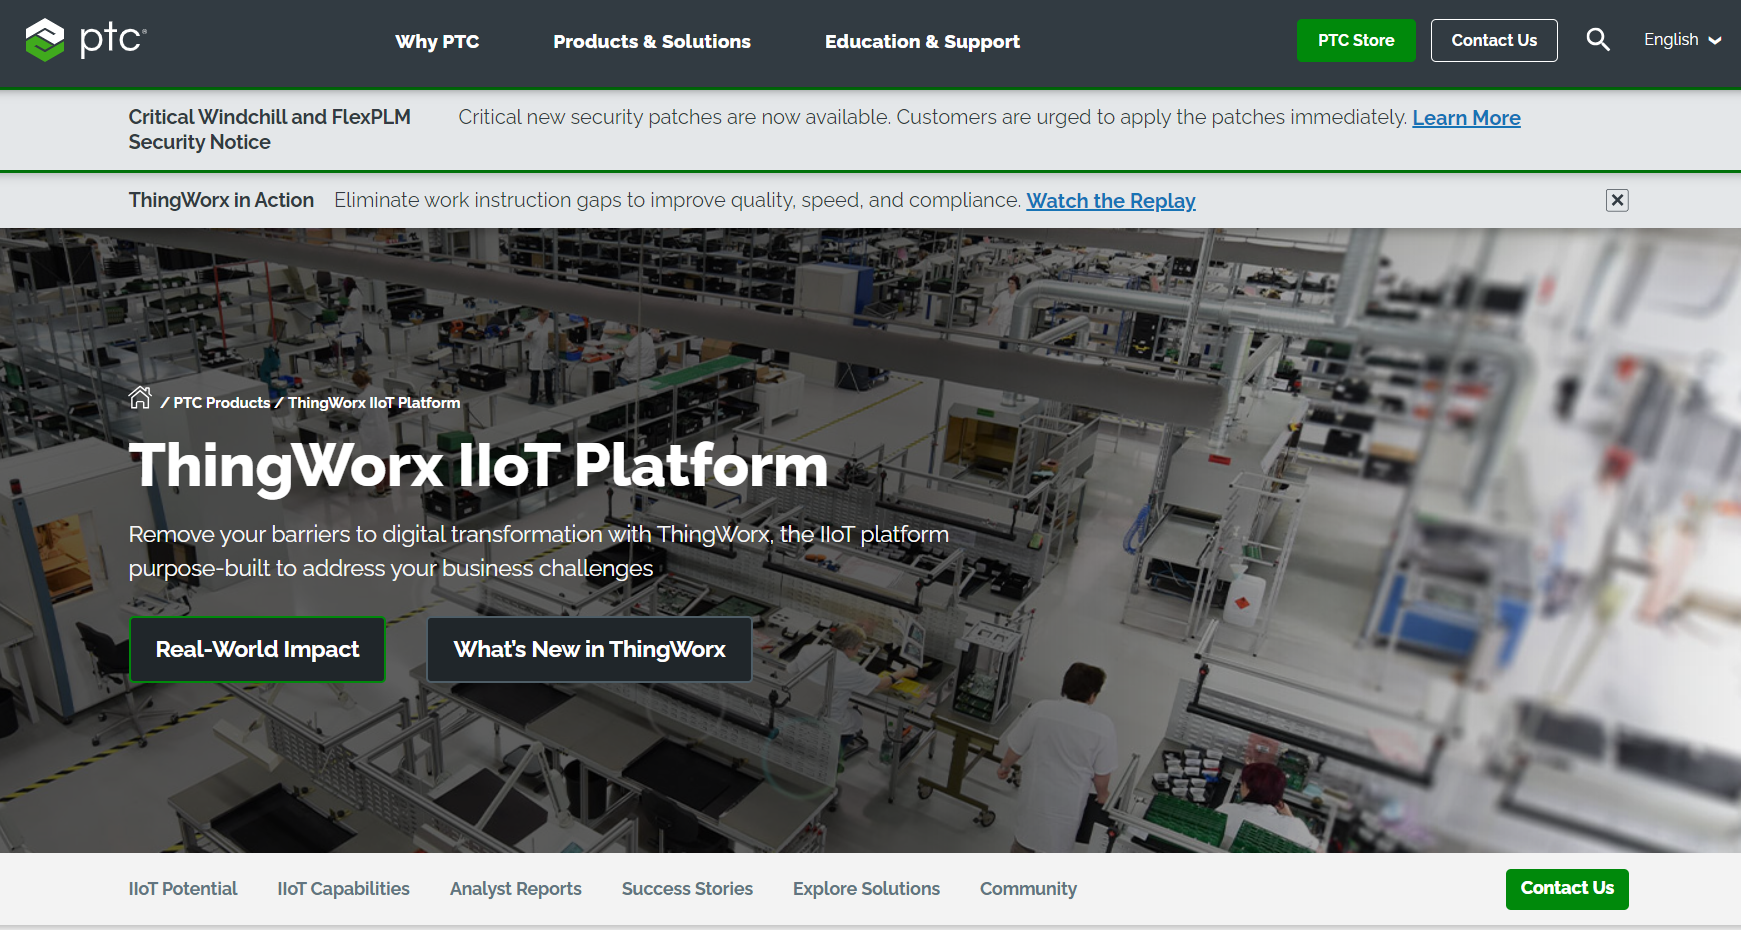The height and width of the screenshot is (930, 1741).
Task: Dismiss the ThingWorx in Action banner
Action: coord(1617,200)
